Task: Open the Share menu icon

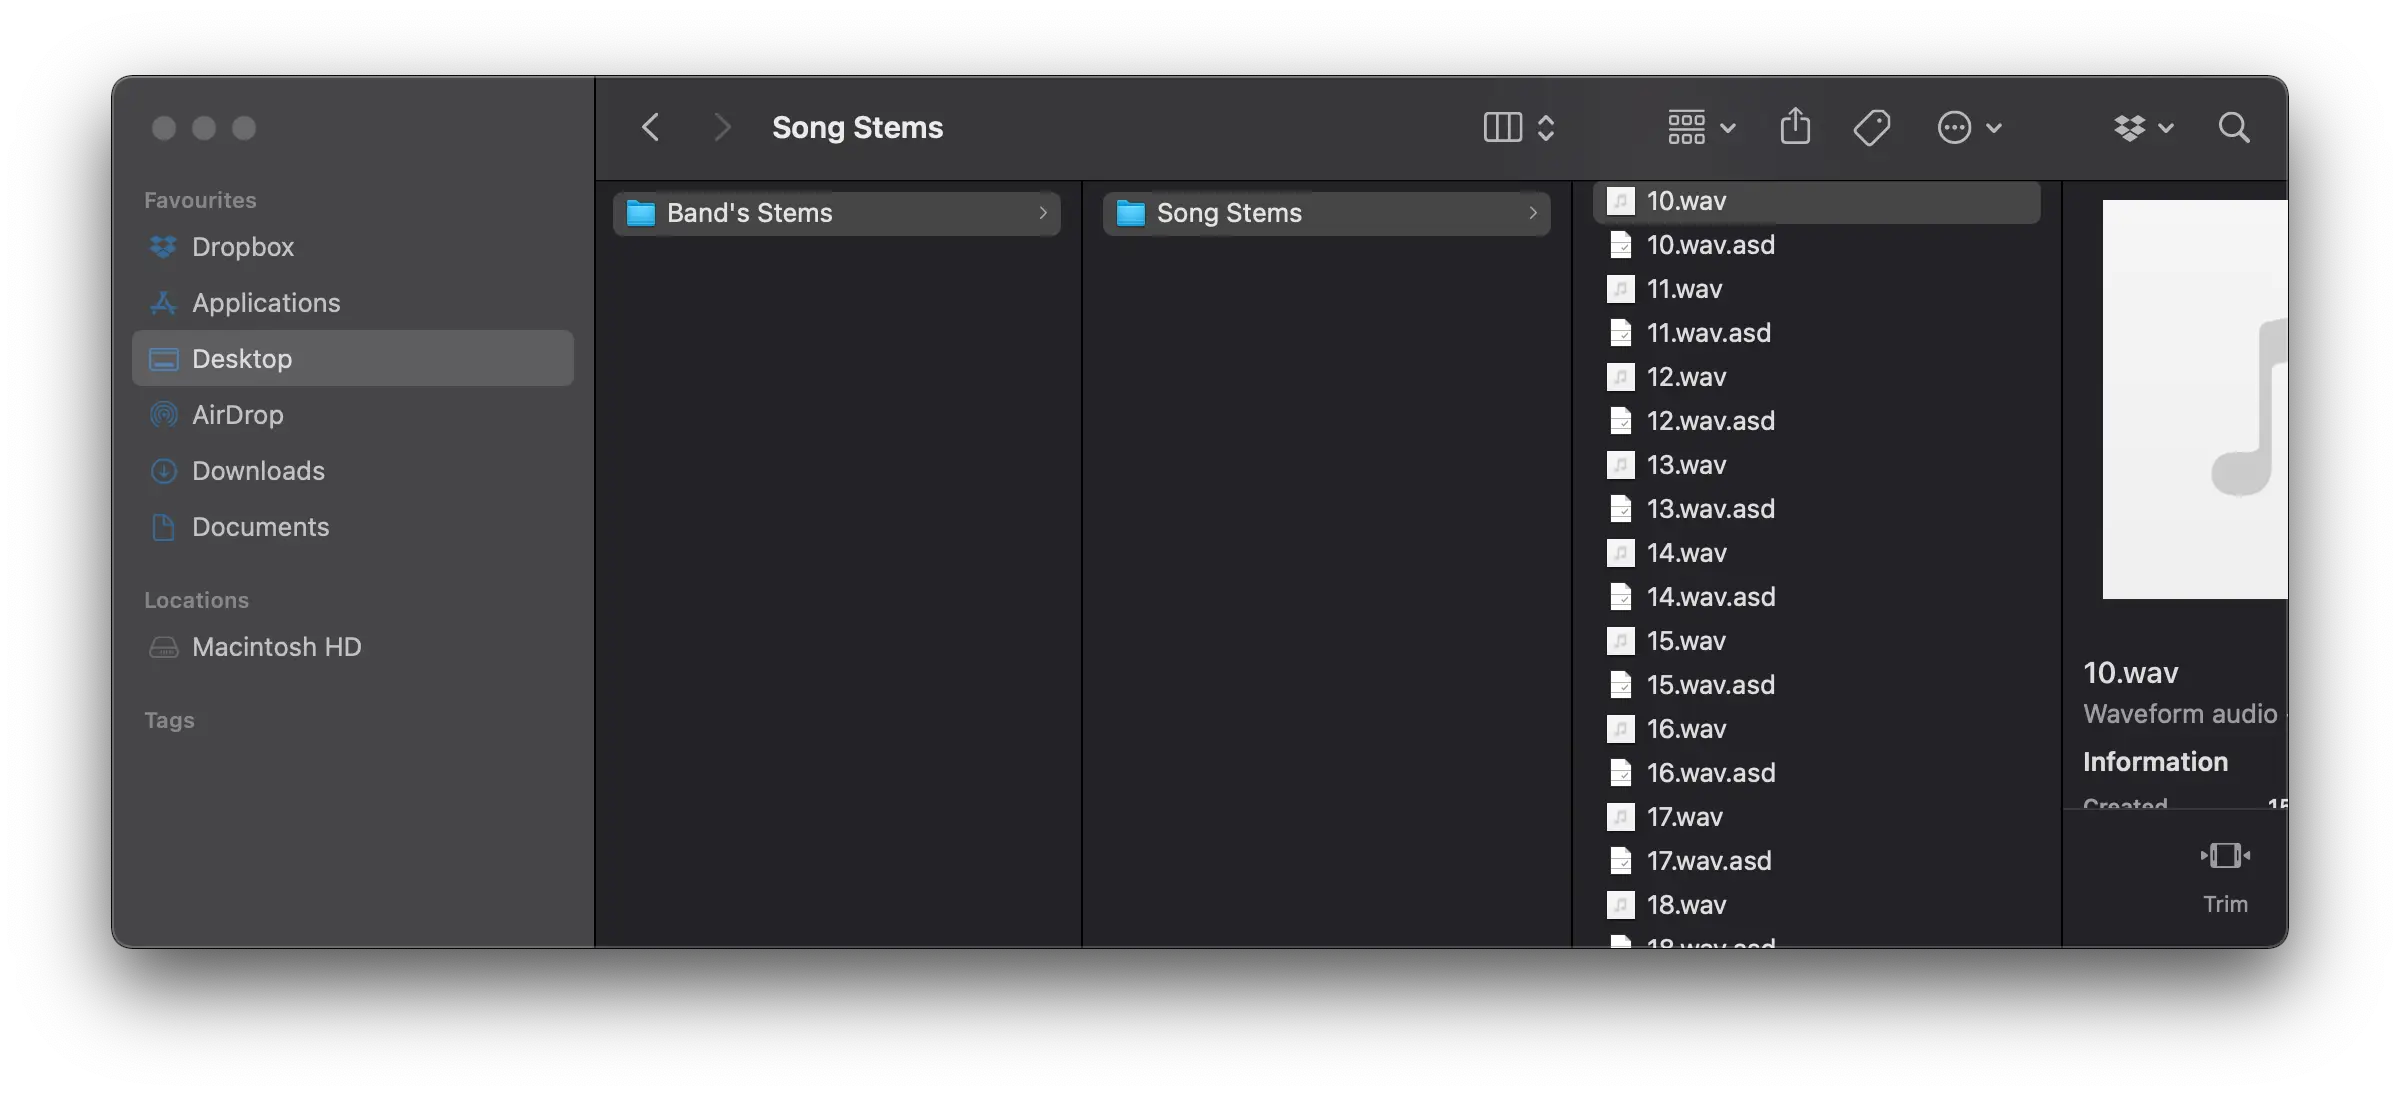Action: click(x=1795, y=127)
